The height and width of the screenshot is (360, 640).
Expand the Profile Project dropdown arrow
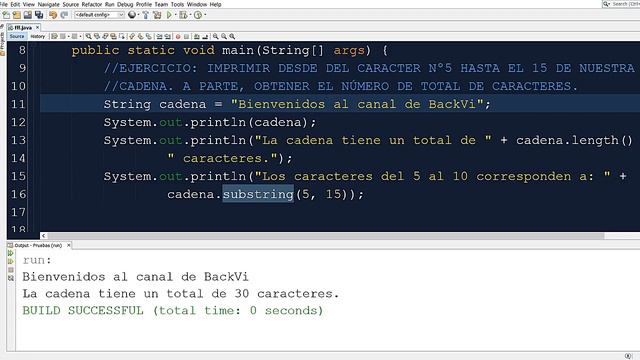coord(205,15)
